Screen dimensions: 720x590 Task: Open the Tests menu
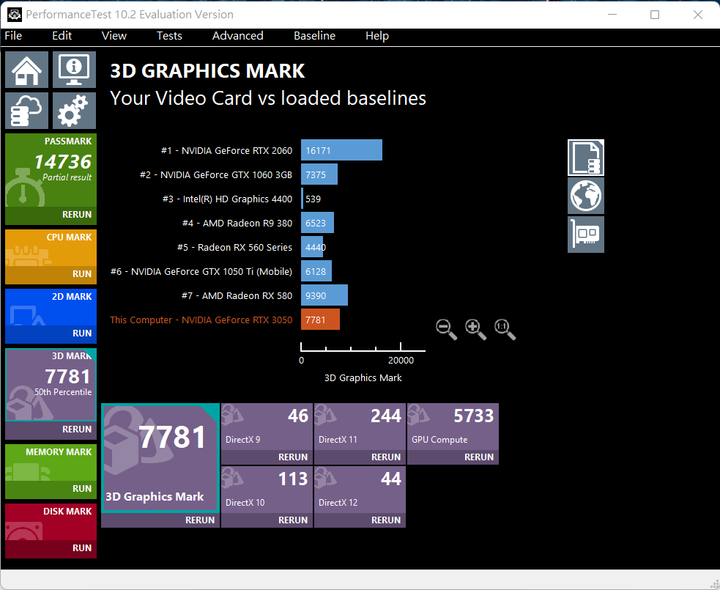pyautogui.click(x=169, y=36)
